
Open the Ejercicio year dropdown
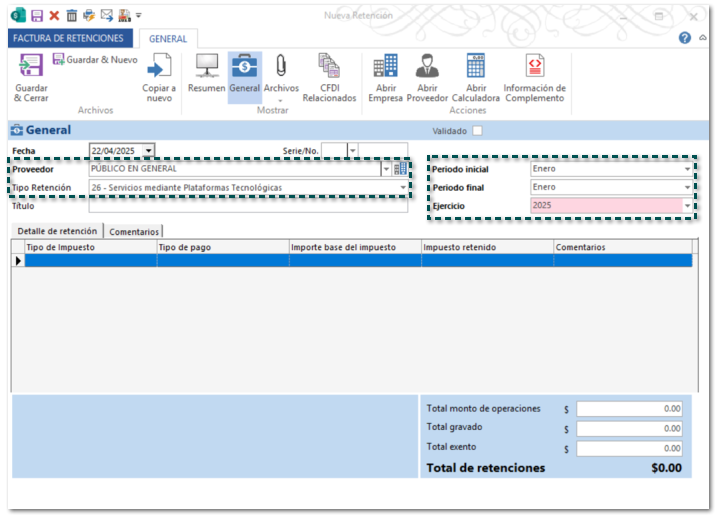[x=687, y=205]
